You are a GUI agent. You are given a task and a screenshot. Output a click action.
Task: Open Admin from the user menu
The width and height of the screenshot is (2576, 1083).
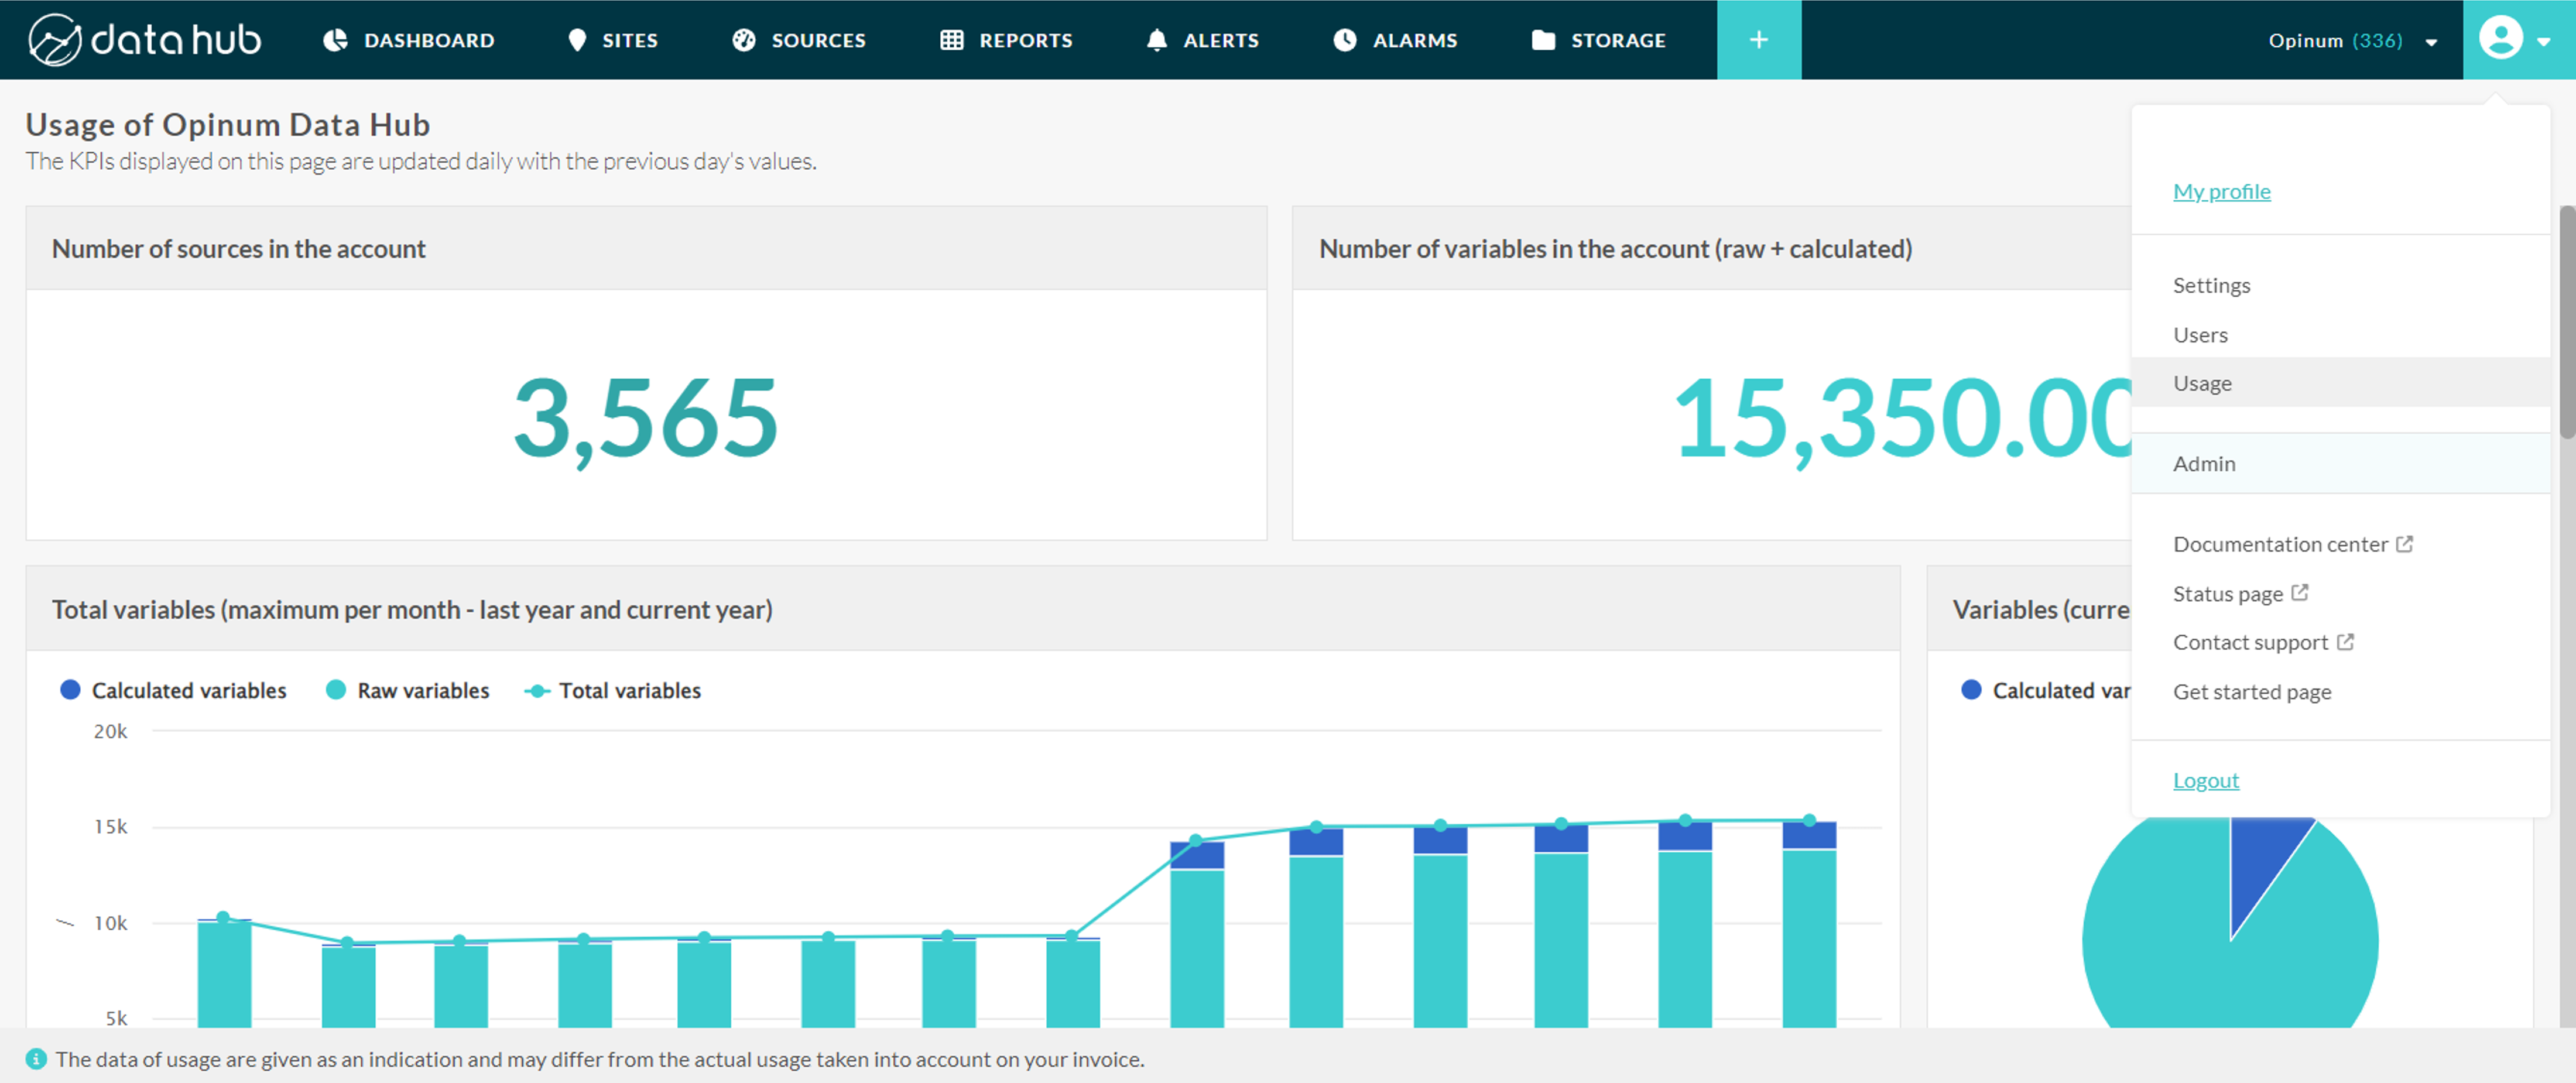[2340, 463]
